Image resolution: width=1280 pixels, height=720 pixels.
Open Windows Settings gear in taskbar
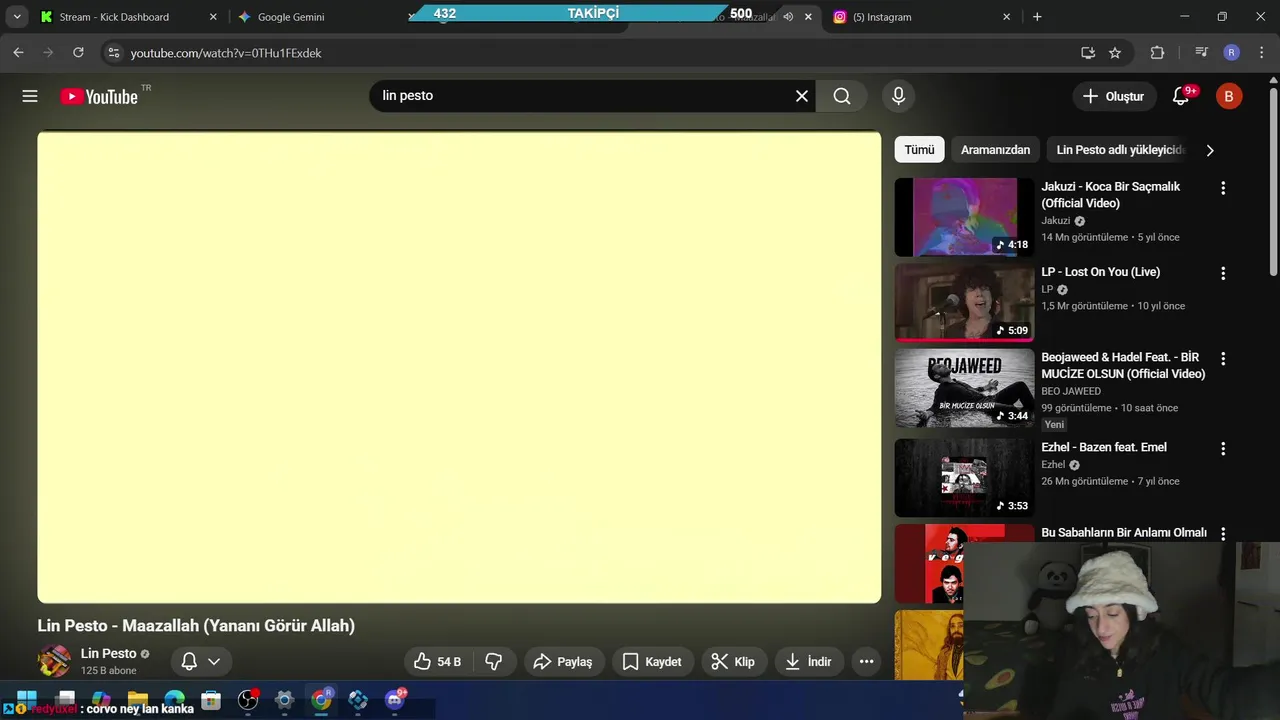pyautogui.click(x=284, y=700)
